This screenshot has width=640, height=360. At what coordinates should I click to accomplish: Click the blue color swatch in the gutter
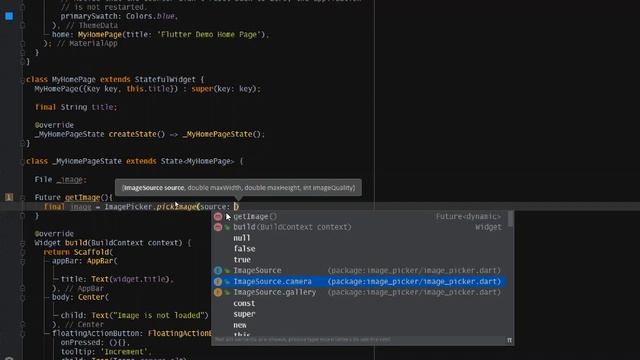9,16
